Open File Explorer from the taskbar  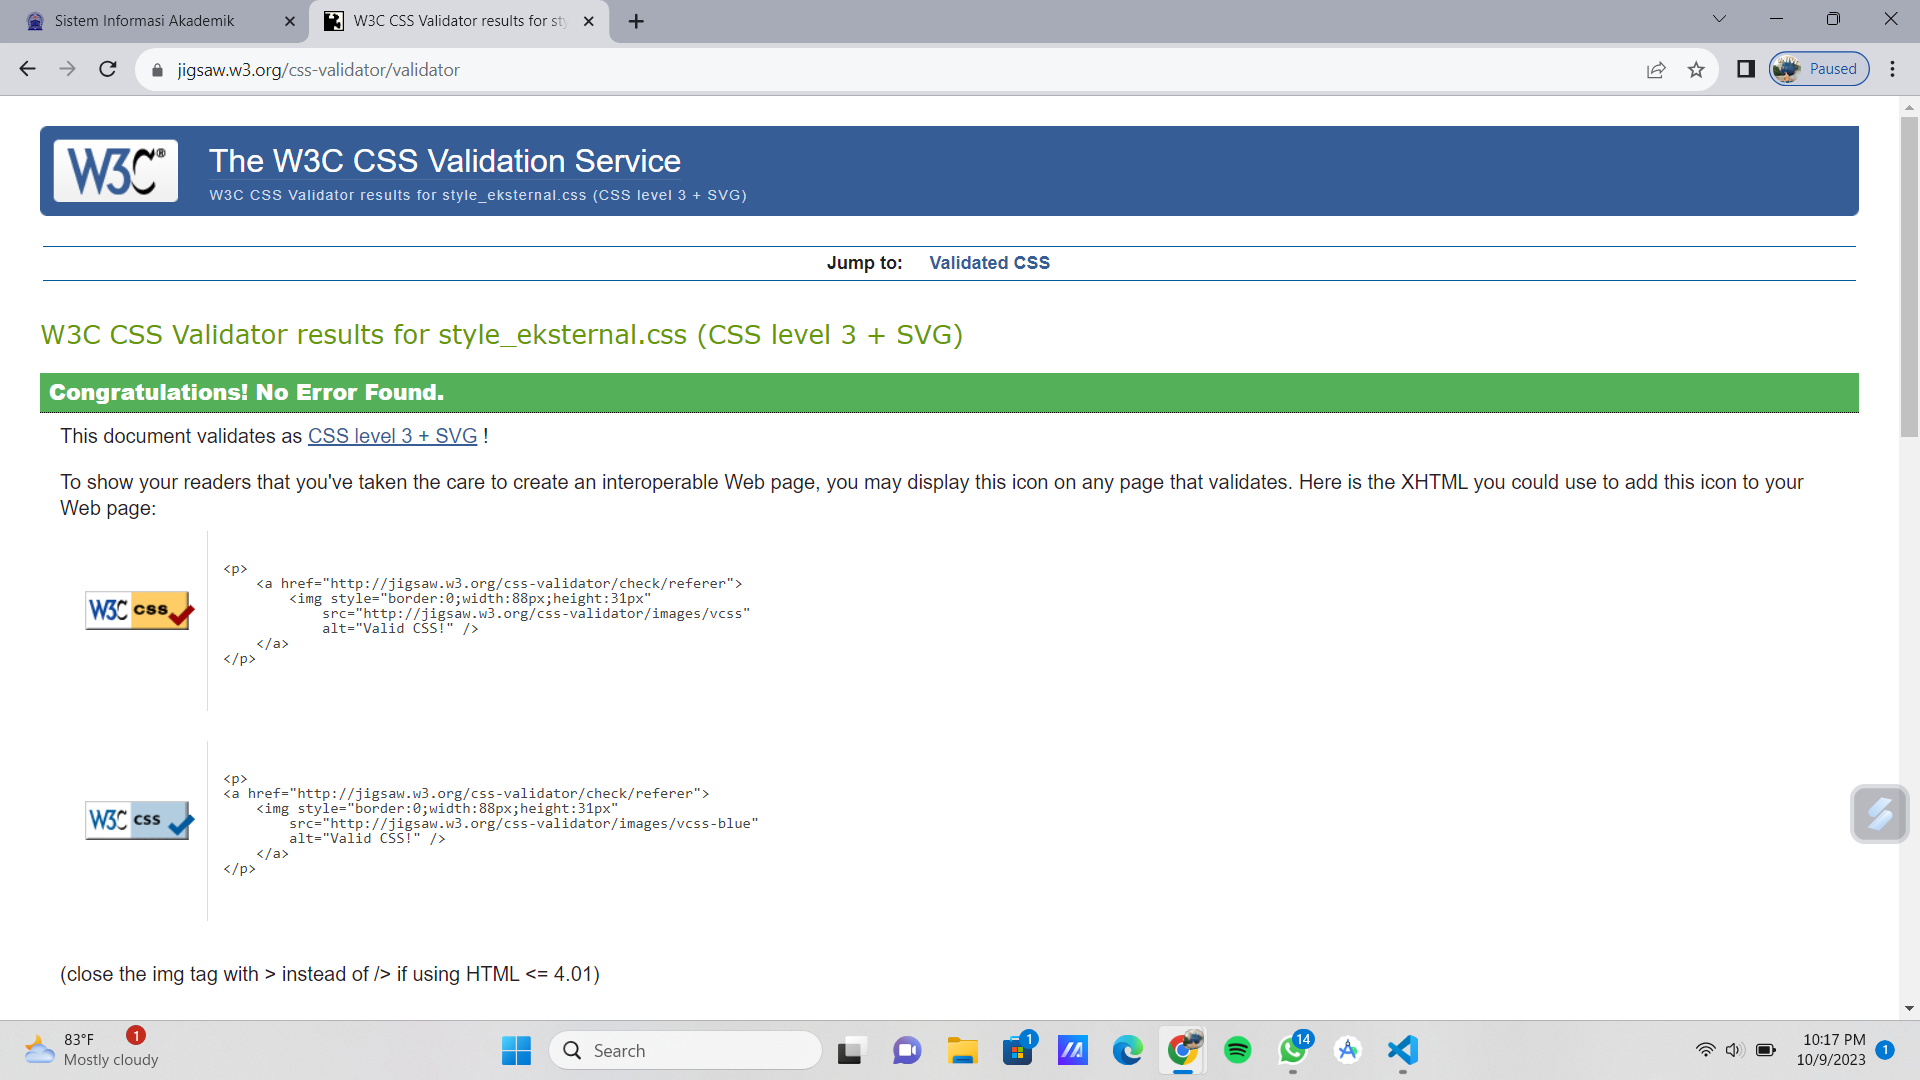(x=962, y=1050)
